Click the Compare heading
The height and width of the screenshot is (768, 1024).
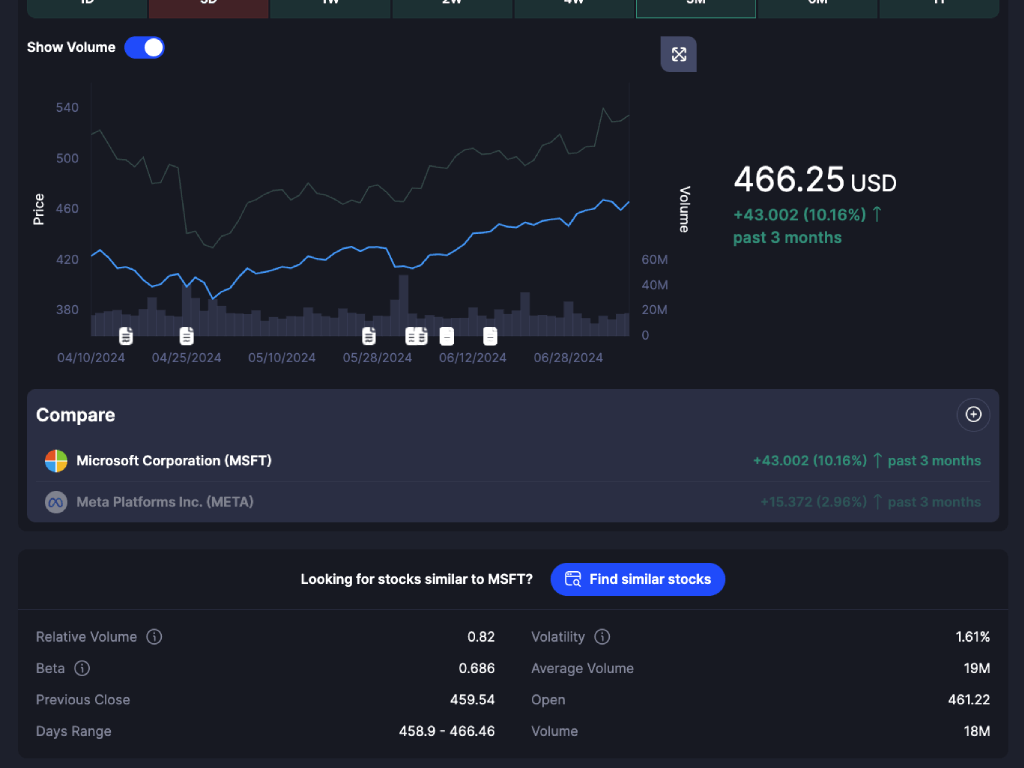[x=75, y=415]
